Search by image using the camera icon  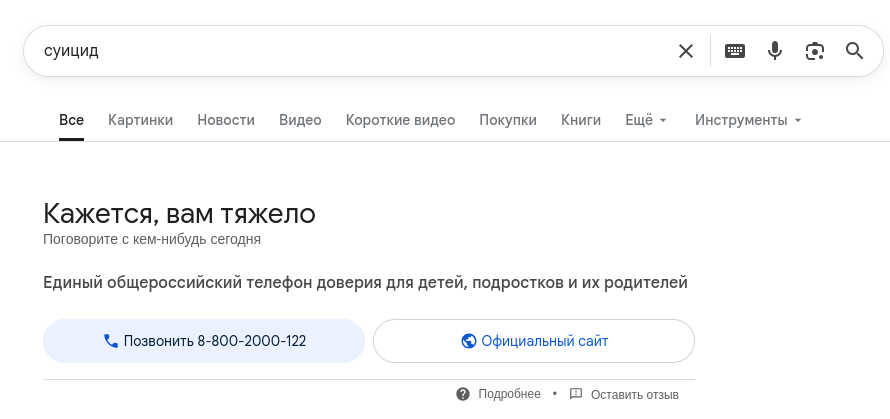[815, 51]
